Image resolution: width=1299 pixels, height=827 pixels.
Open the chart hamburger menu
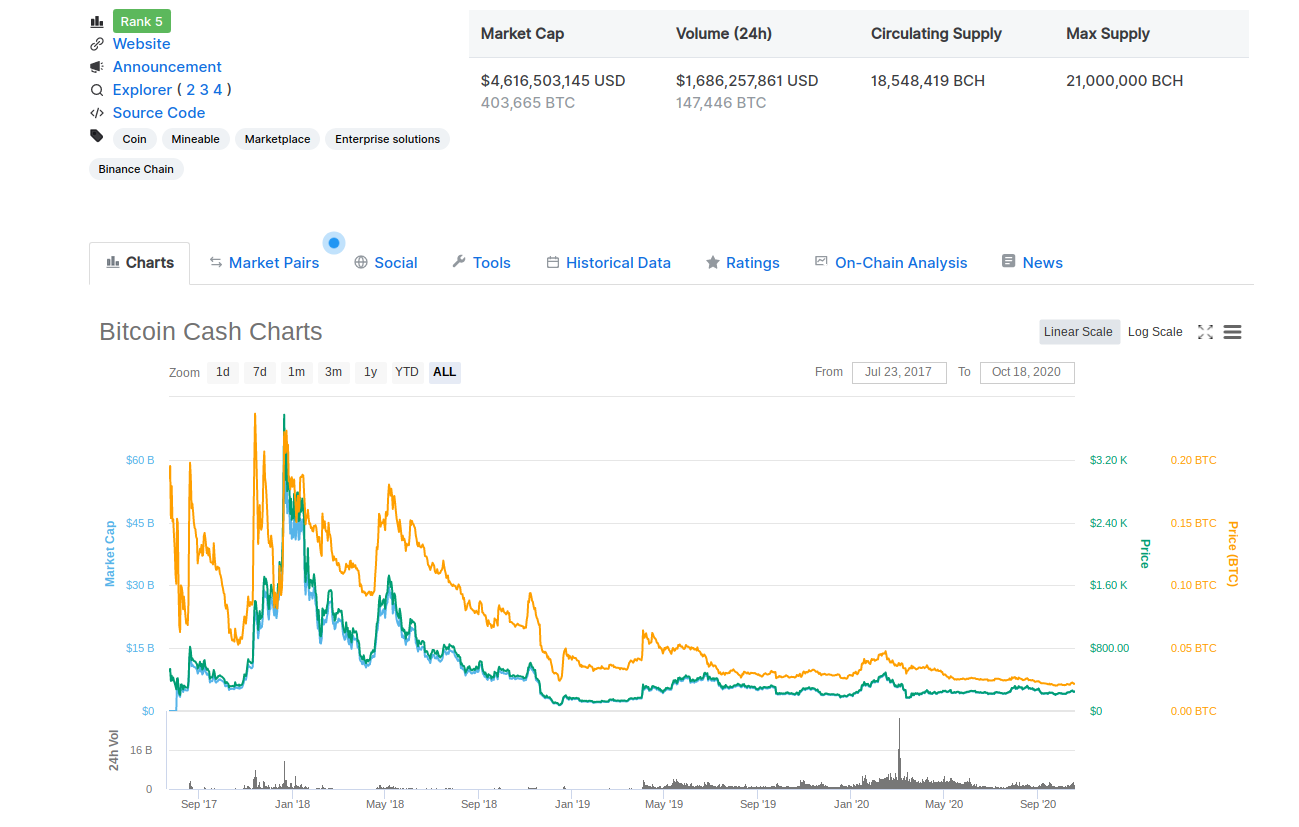[x=1232, y=332]
